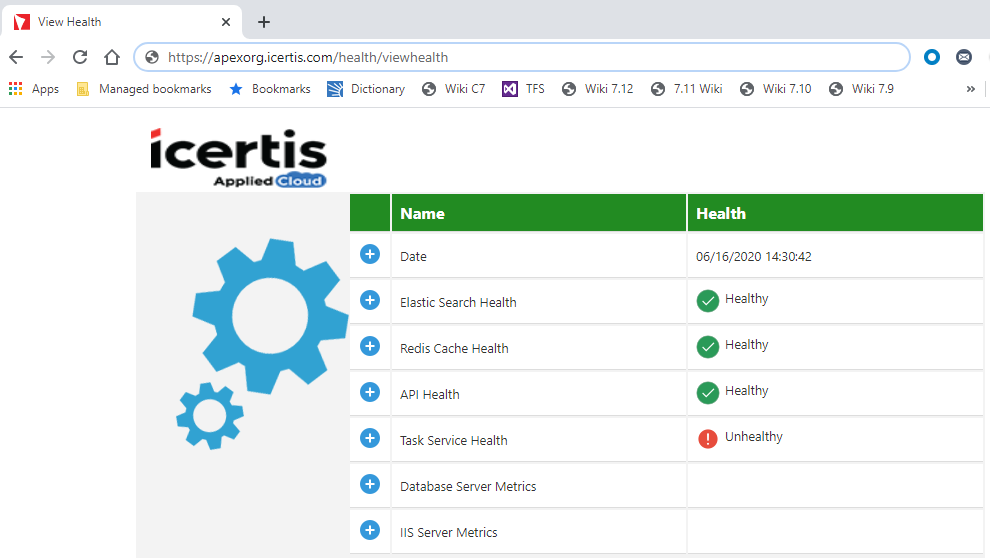Click the red Unhealthy warning icon
This screenshot has width=990, height=558.
(x=708, y=438)
